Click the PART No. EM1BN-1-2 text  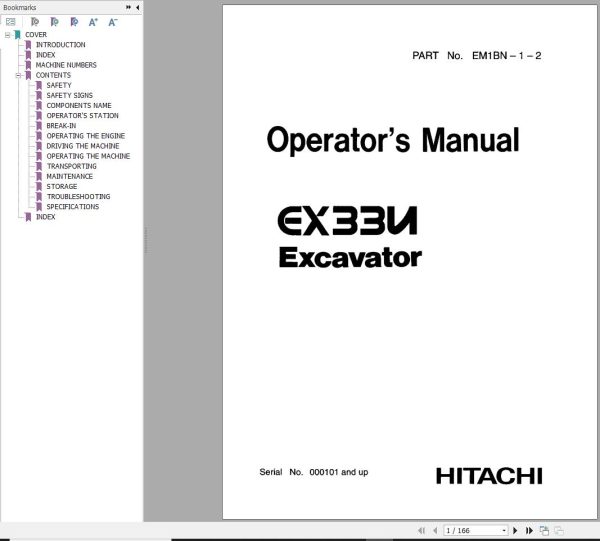[476, 56]
